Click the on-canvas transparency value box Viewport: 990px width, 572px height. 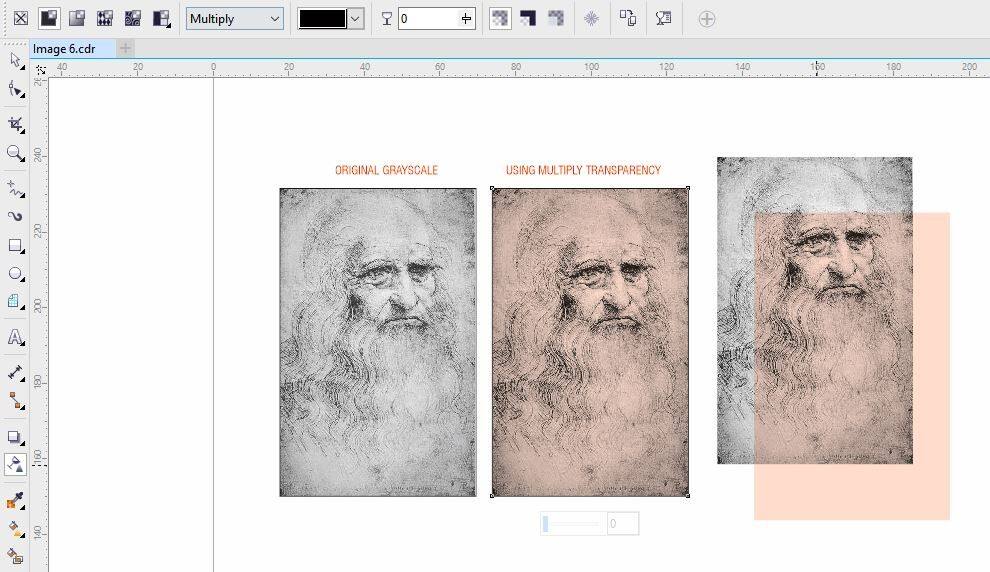tap(623, 523)
